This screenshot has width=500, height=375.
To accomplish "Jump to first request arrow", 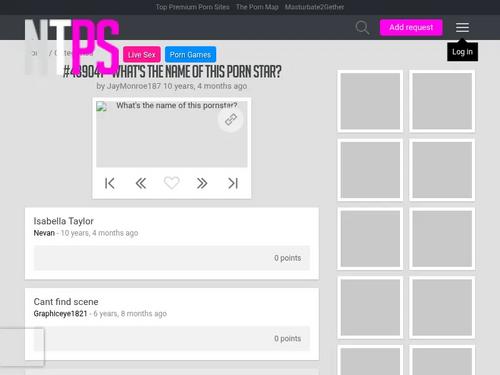I will coord(110,183).
